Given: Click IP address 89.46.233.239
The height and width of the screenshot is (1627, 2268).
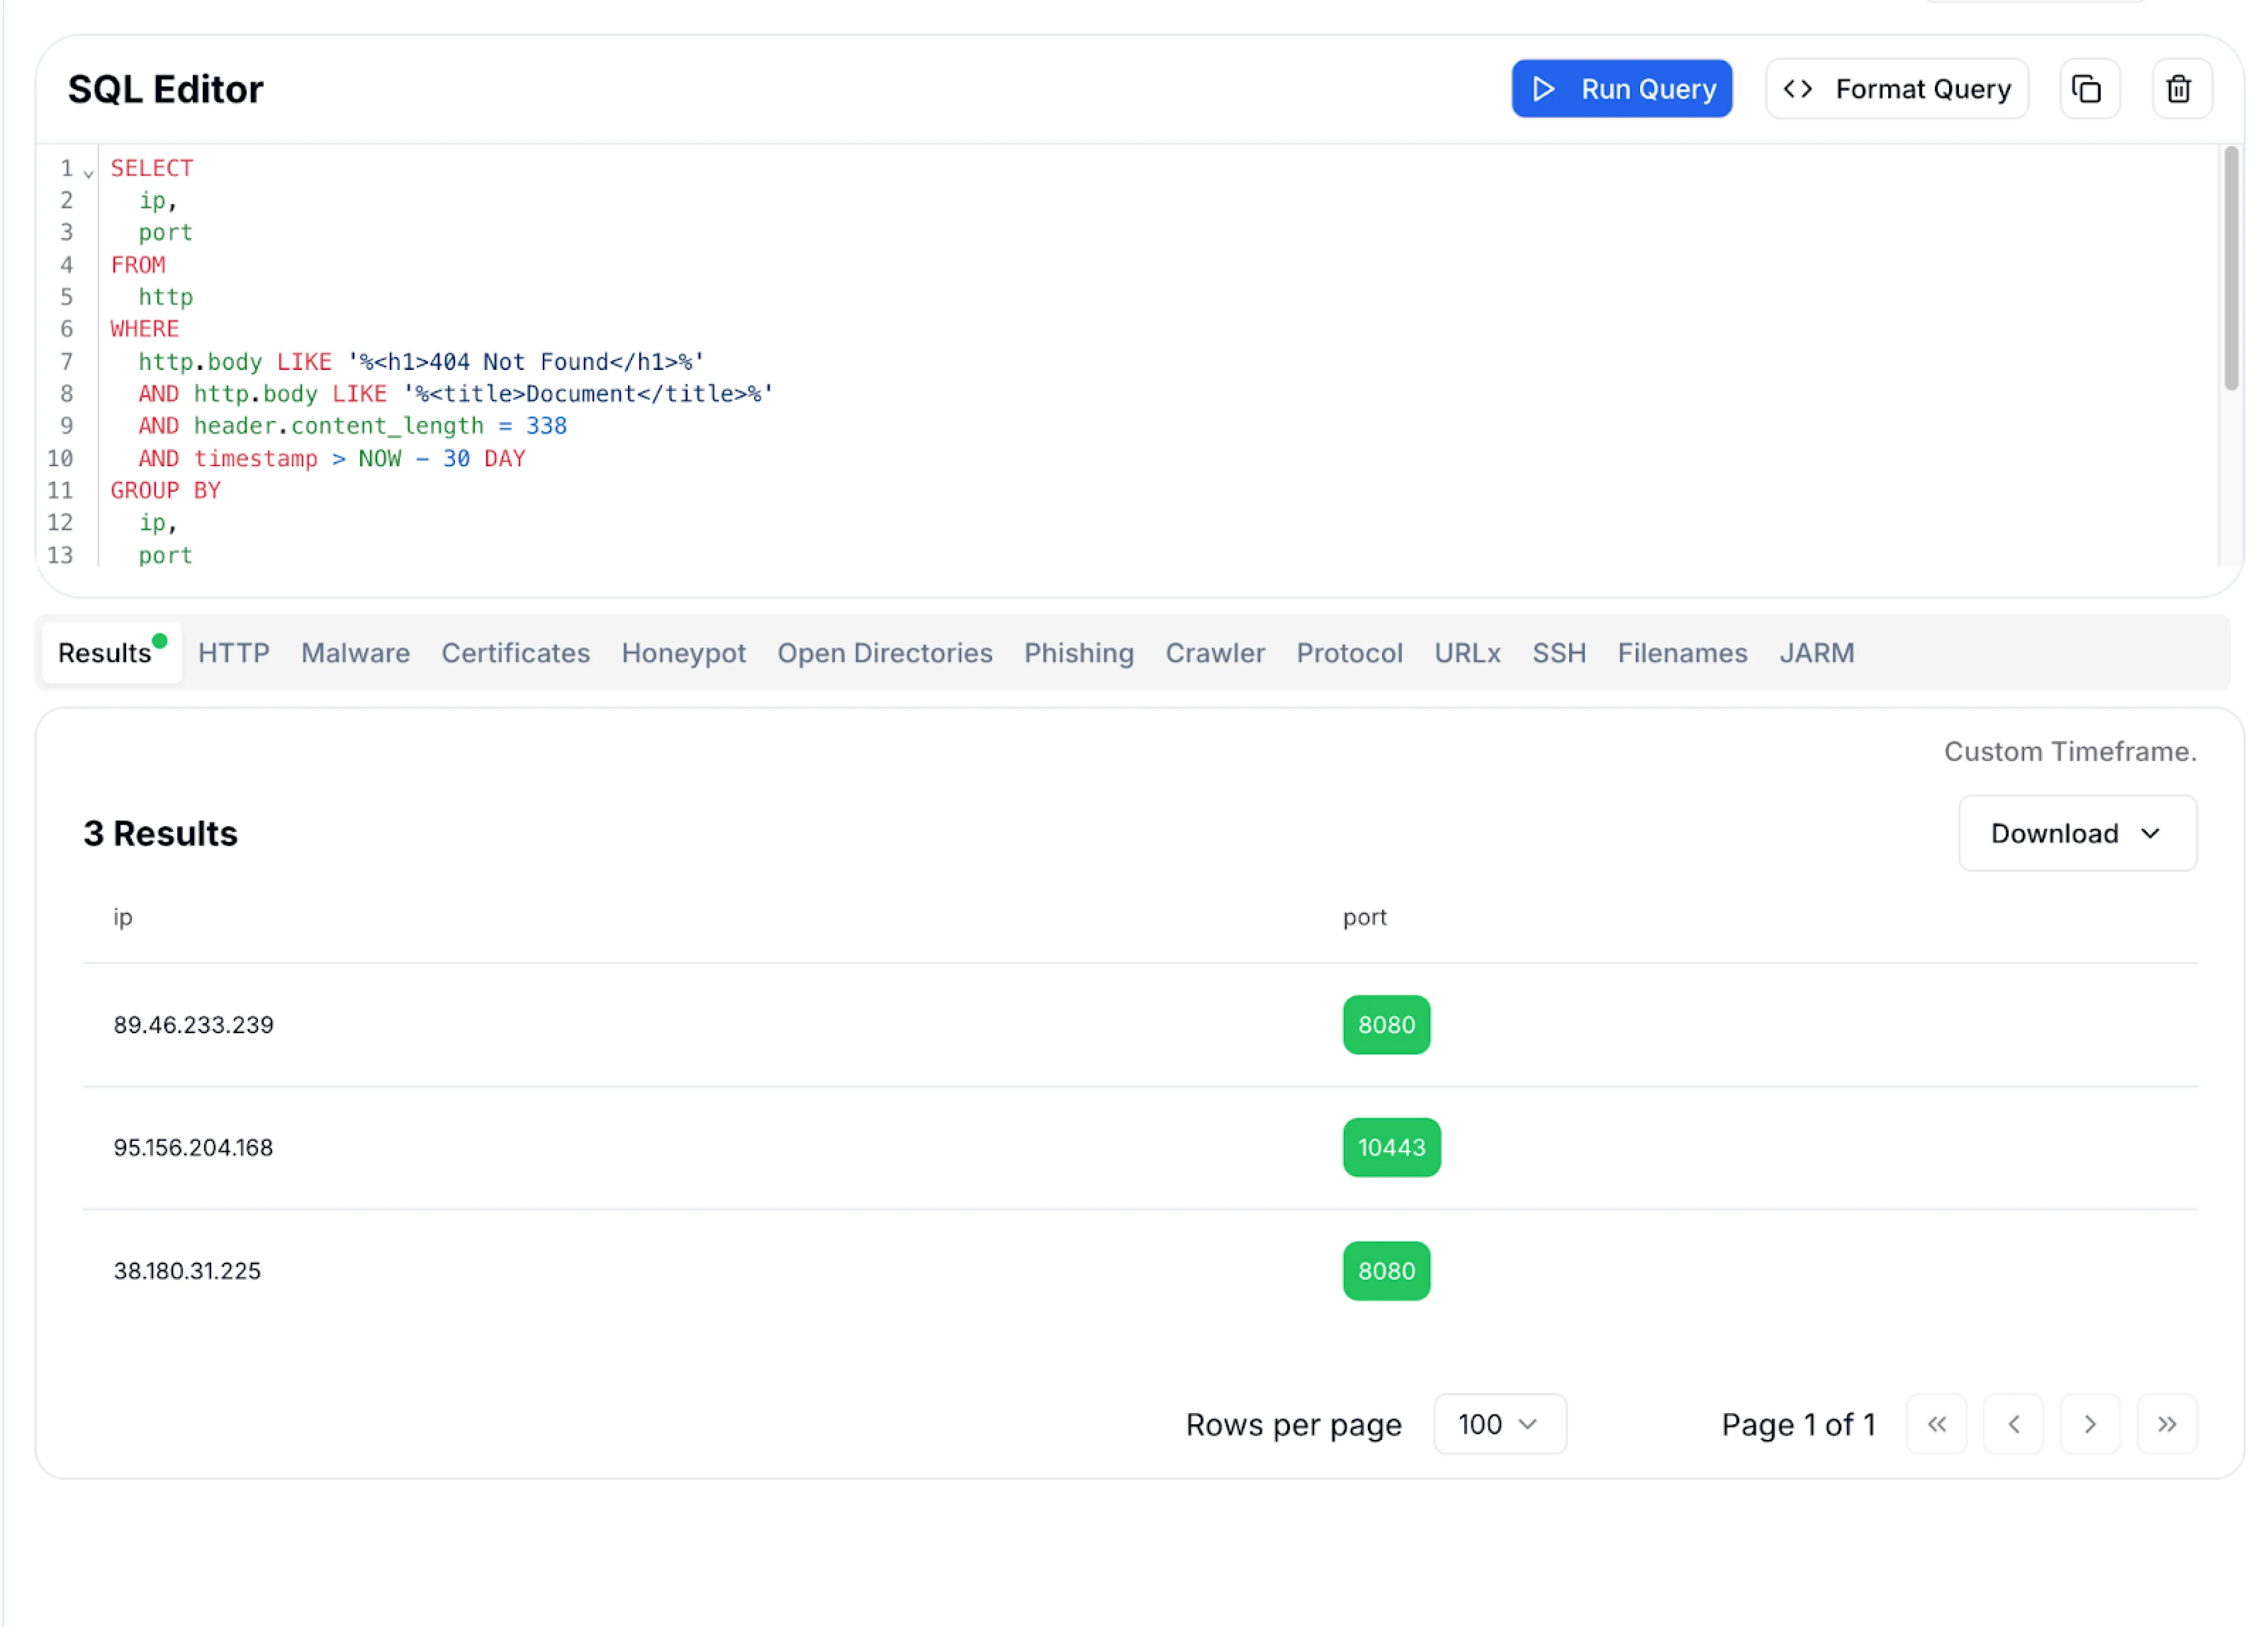Looking at the screenshot, I should tap(193, 1024).
